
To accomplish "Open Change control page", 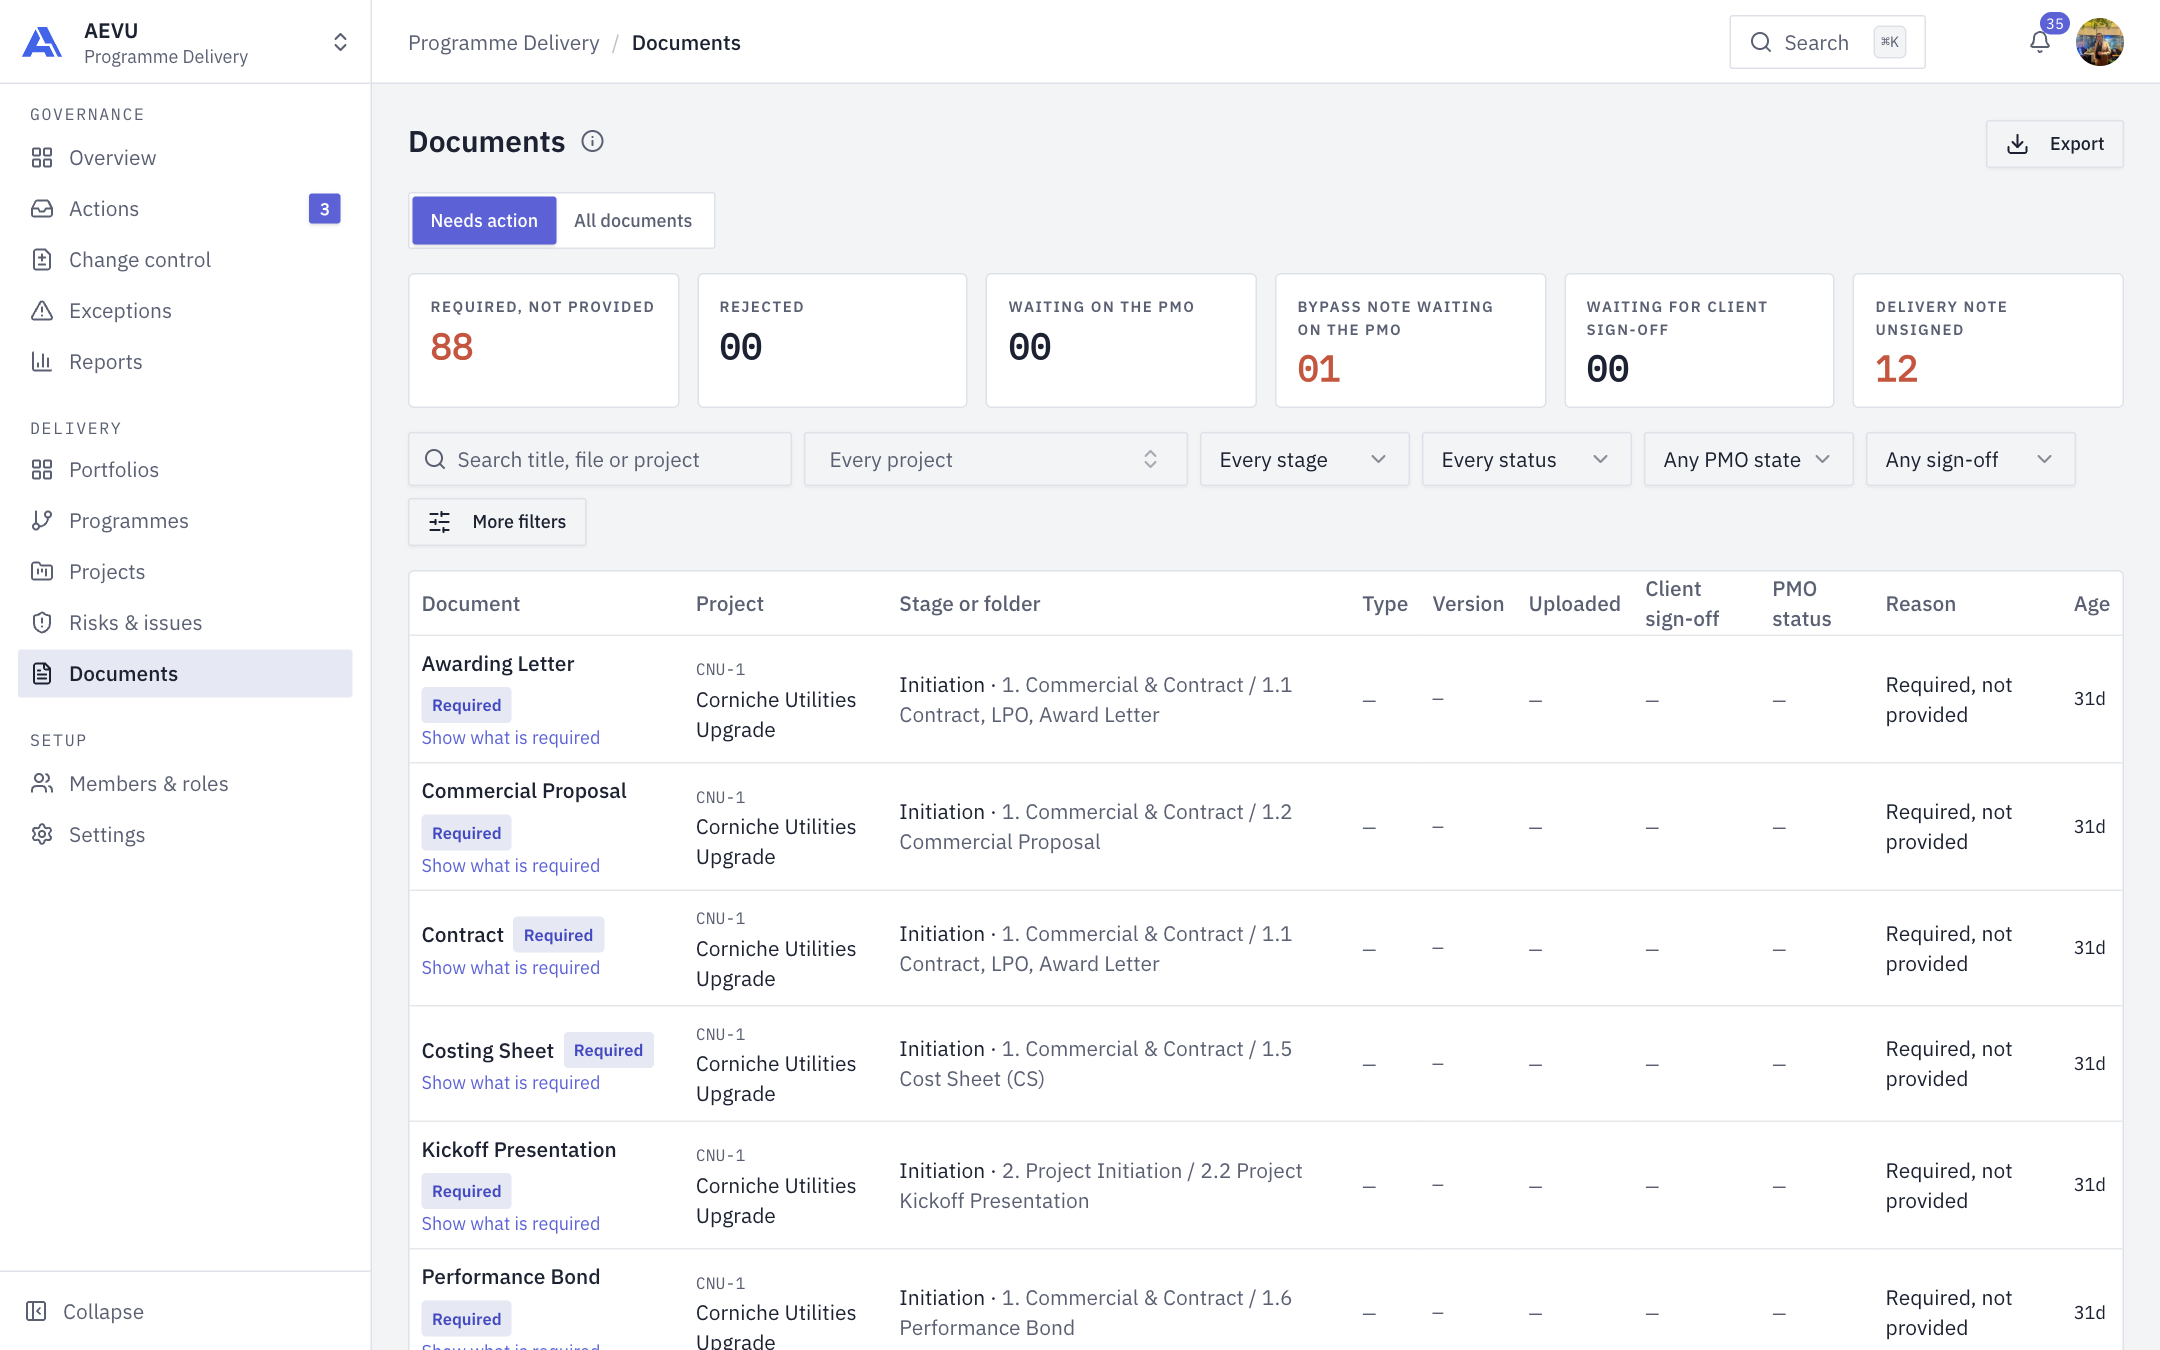I will (x=185, y=260).
